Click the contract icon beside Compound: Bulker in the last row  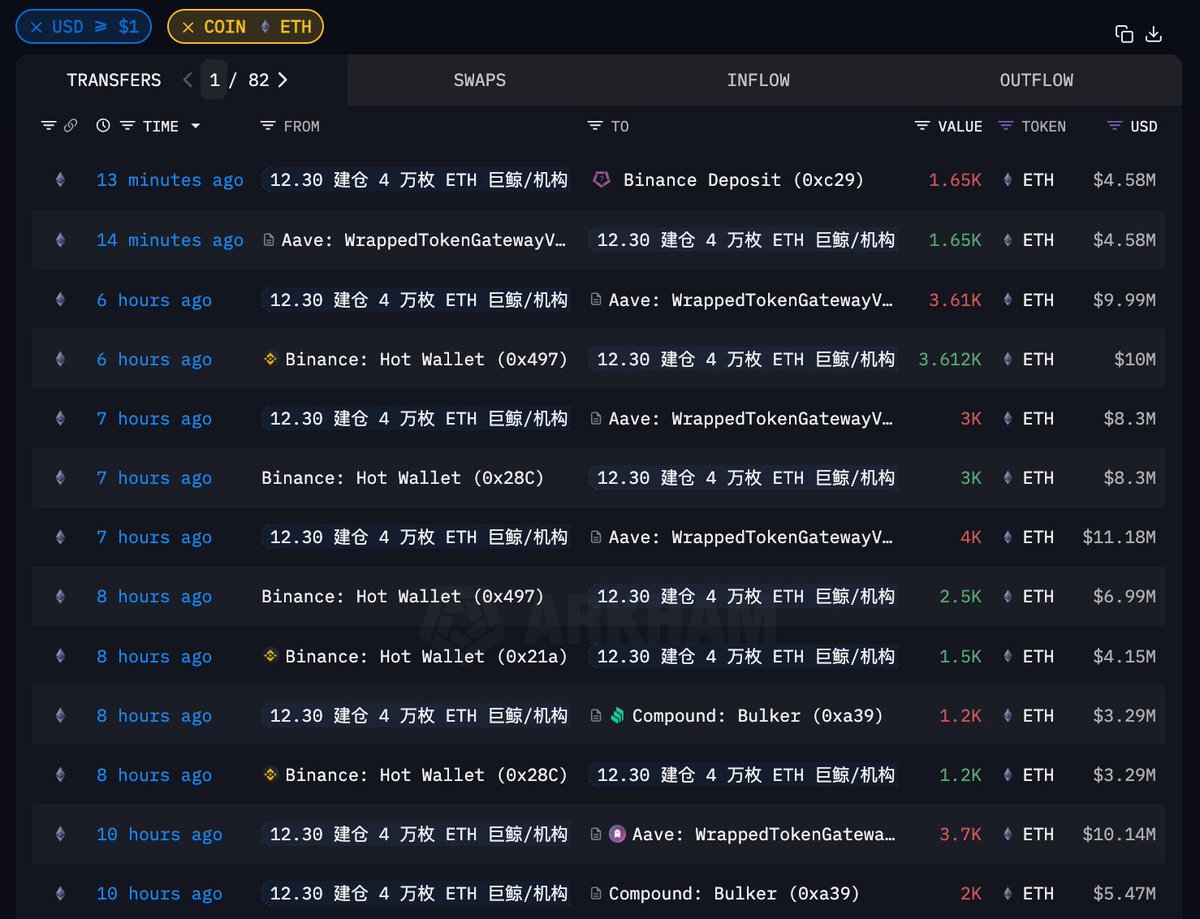pyautogui.click(x=596, y=894)
